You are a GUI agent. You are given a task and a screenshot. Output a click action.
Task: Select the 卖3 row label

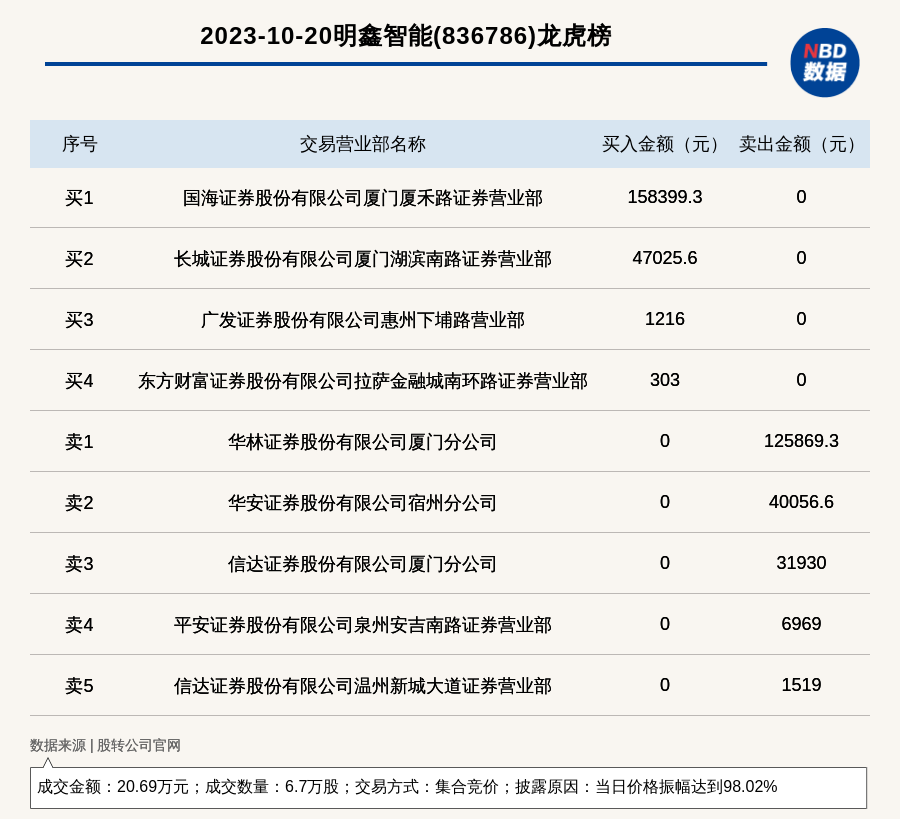(x=79, y=564)
